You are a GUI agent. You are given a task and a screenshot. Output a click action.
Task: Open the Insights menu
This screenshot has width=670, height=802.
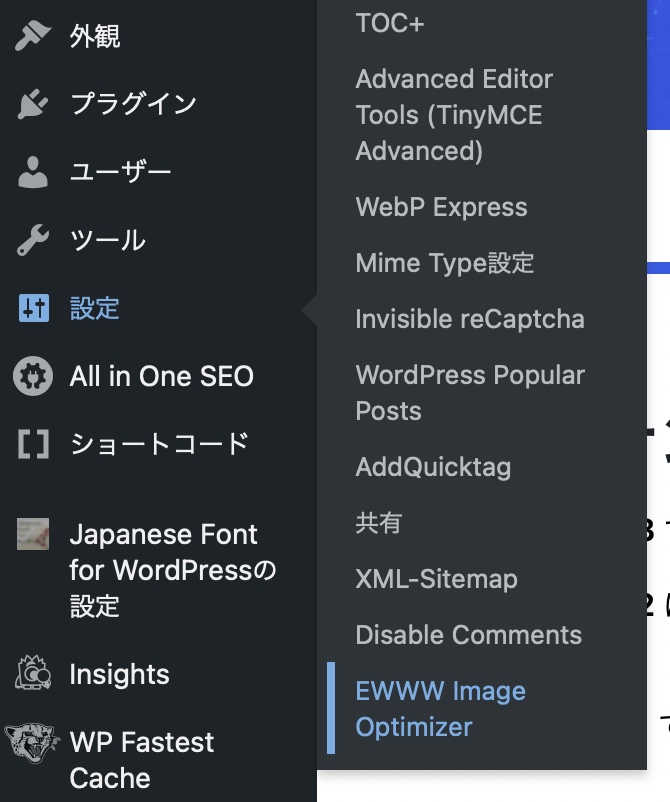(x=119, y=674)
